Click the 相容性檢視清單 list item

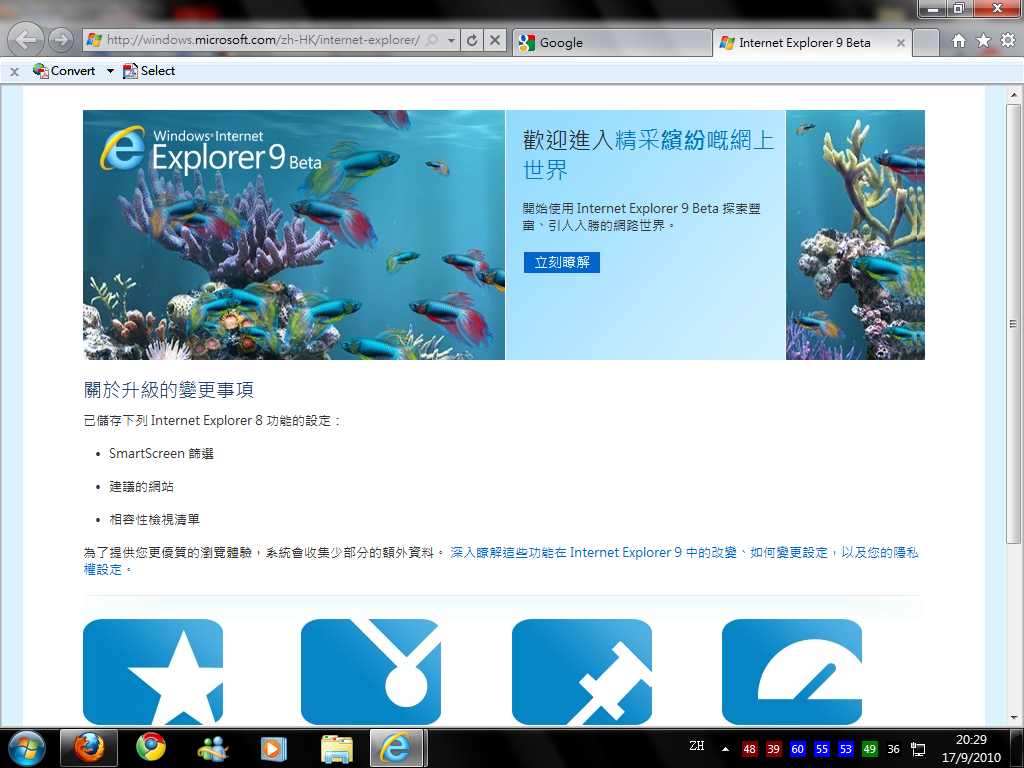(154, 519)
